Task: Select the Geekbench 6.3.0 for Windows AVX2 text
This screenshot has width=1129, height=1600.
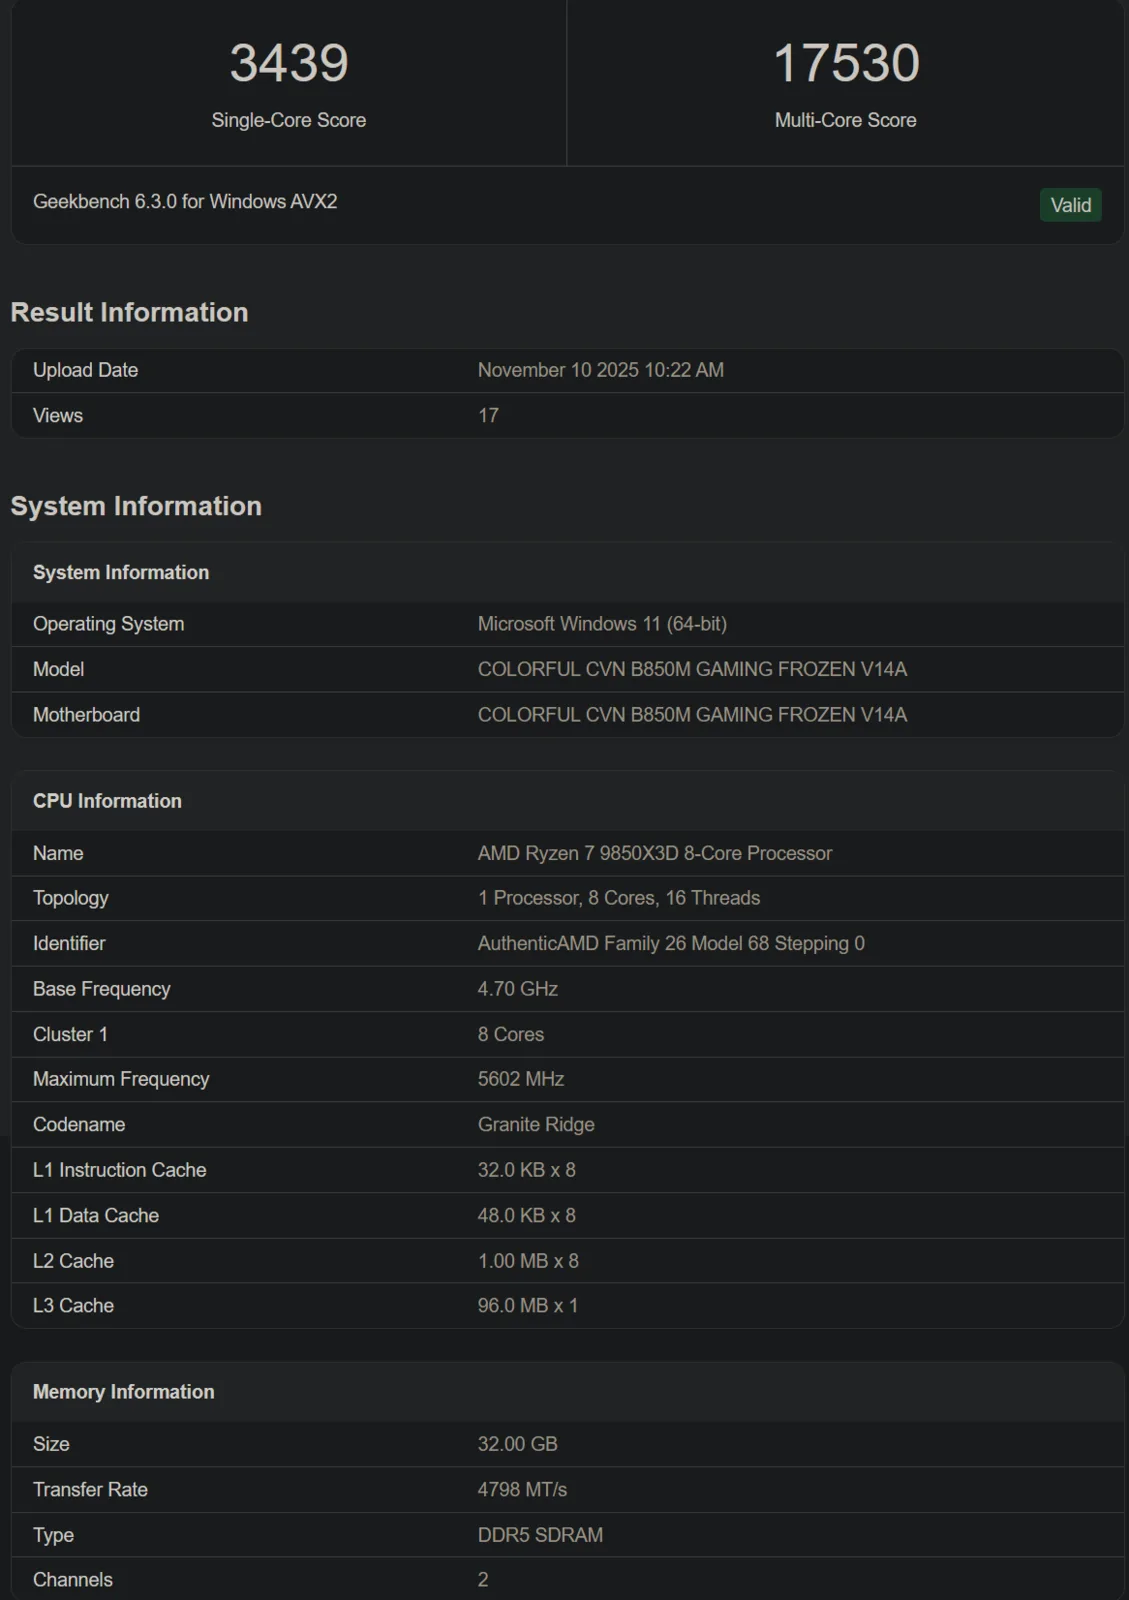Action: (x=185, y=202)
